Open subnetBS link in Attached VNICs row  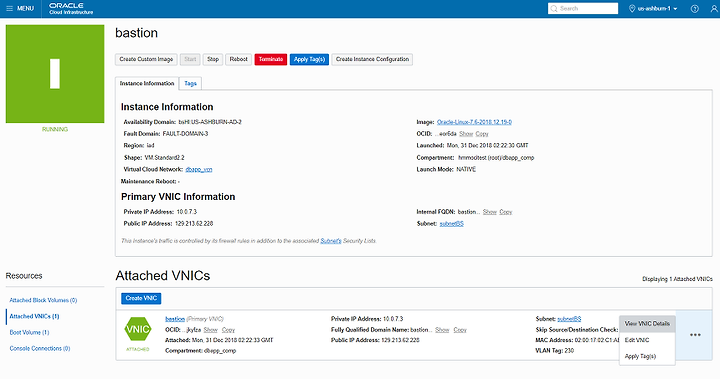[569, 319]
